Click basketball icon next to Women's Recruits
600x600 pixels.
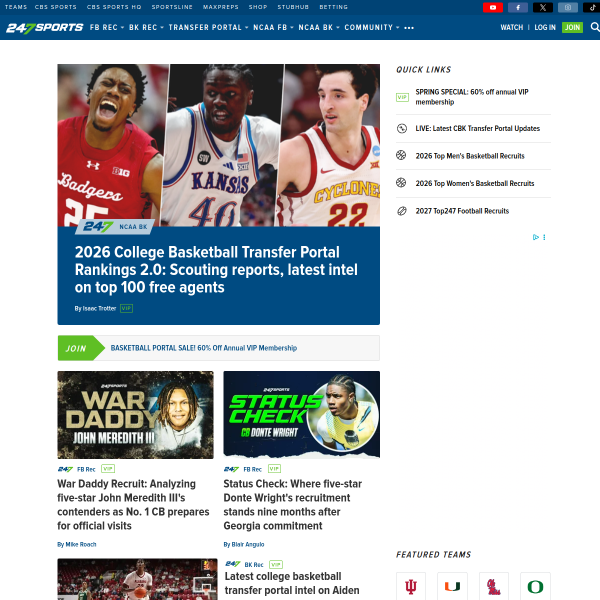401,183
